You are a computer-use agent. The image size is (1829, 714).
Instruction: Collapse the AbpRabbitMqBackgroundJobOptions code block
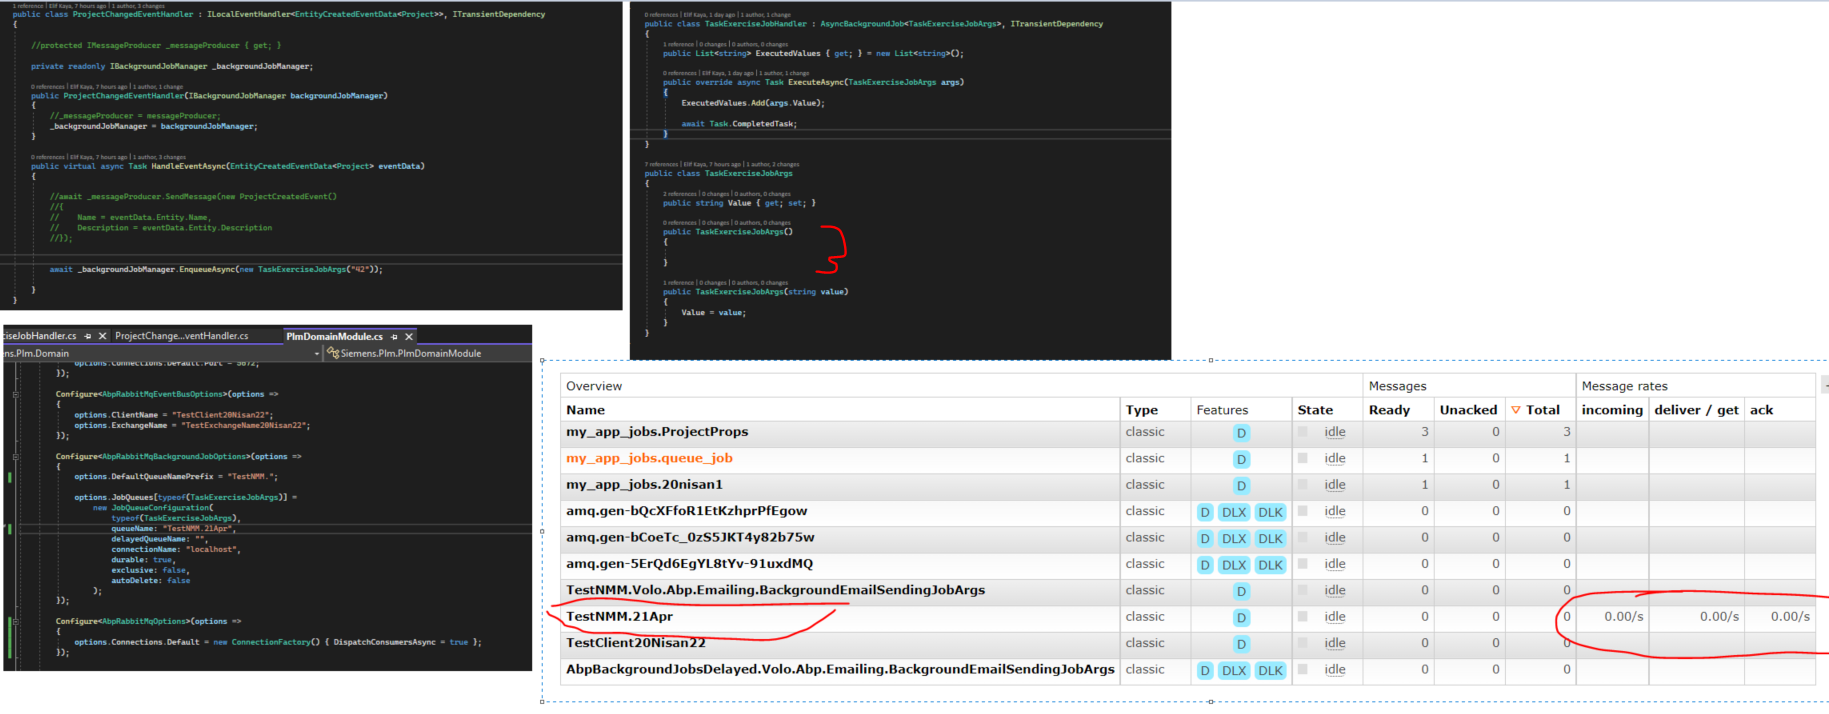[x=16, y=456]
